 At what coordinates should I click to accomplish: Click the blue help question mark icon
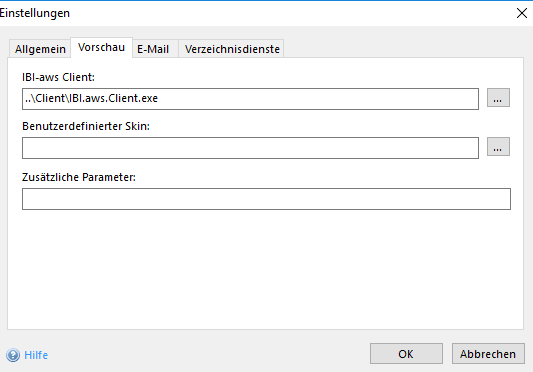(x=13, y=355)
